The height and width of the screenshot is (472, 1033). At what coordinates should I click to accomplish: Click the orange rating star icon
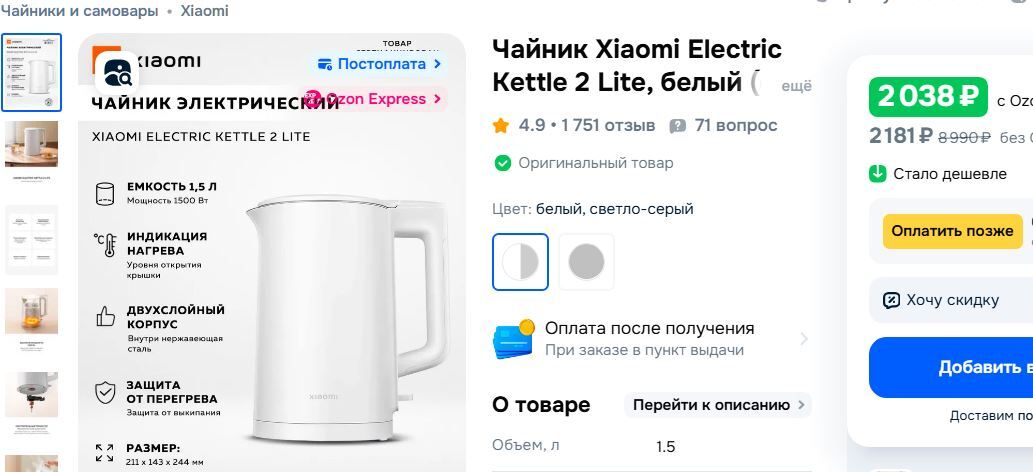[501, 125]
